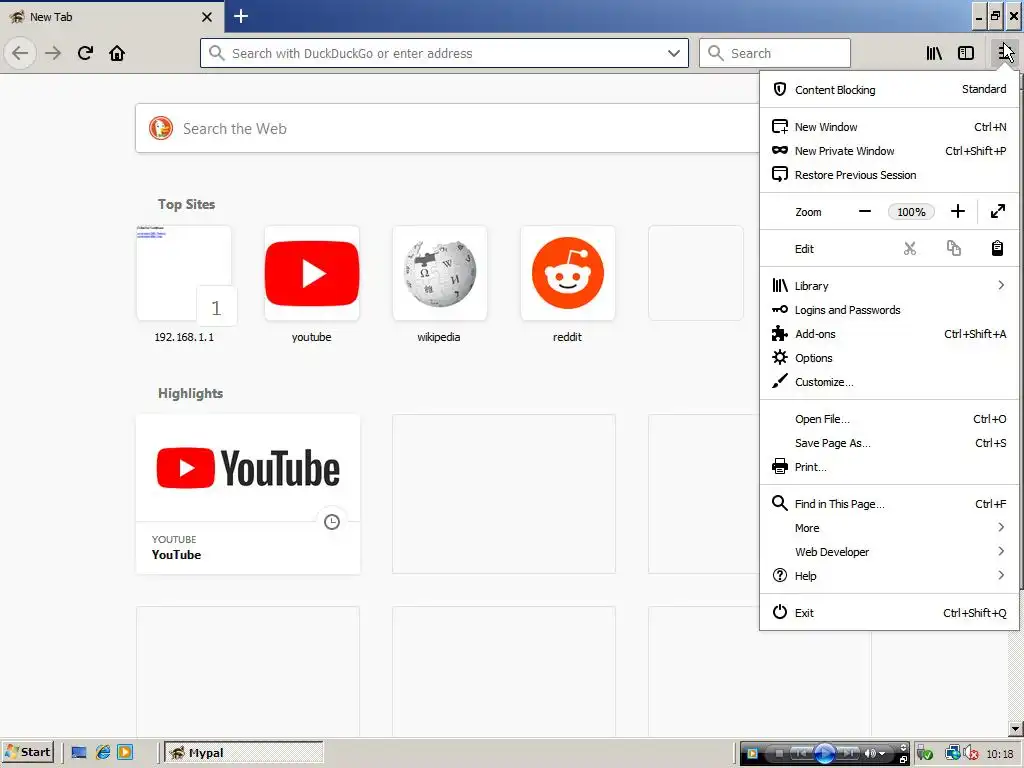Image resolution: width=1024 pixels, height=768 pixels.
Task: Click the address bar field
Action: click(444, 53)
